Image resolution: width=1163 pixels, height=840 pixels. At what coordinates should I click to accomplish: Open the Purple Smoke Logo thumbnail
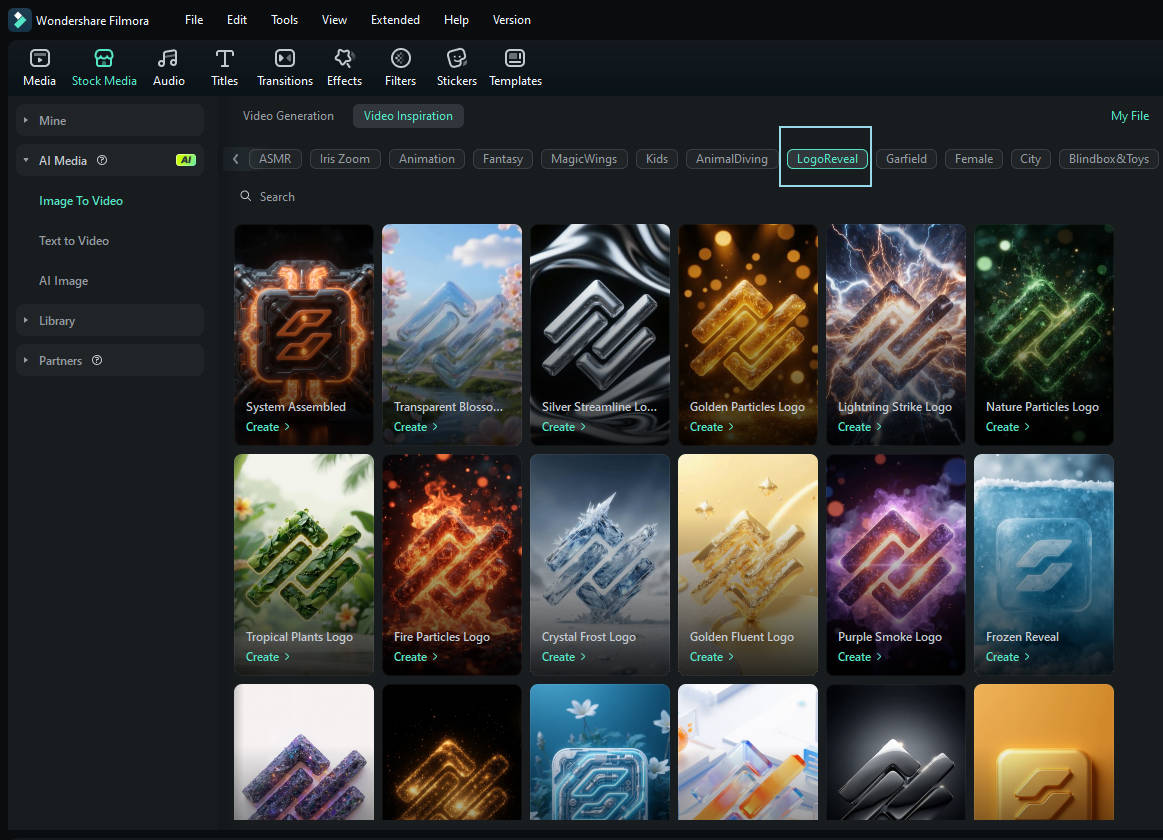tap(896, 564)
